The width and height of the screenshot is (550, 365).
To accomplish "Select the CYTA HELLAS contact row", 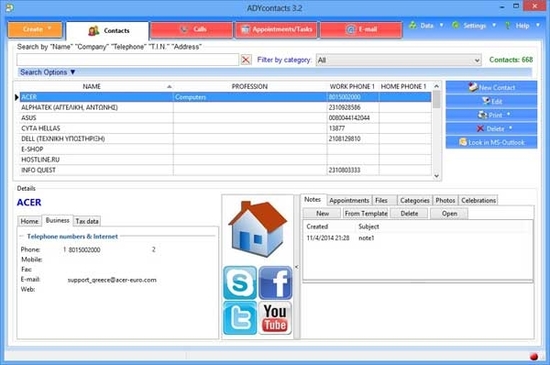I will (x=225, y=128).
